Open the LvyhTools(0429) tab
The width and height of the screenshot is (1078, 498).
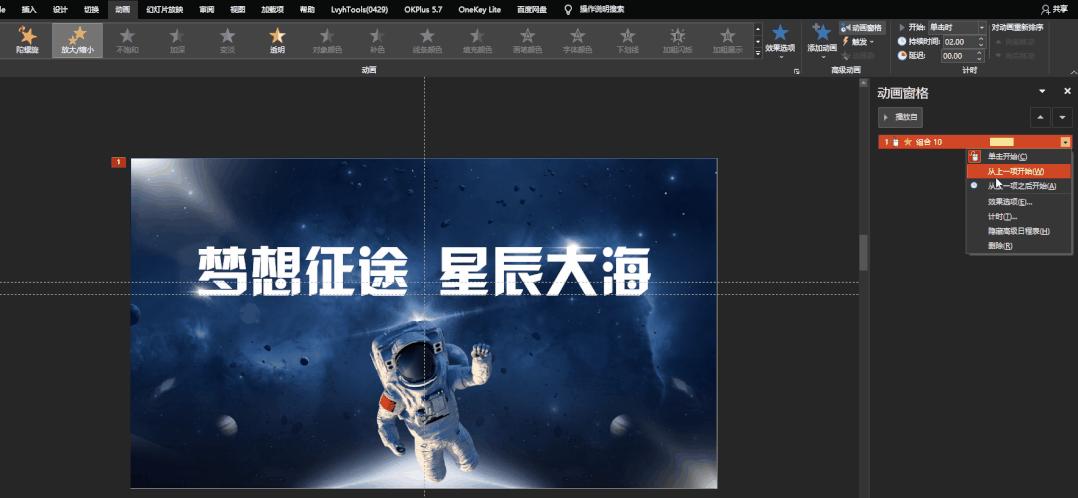click(x=359, y=10)
